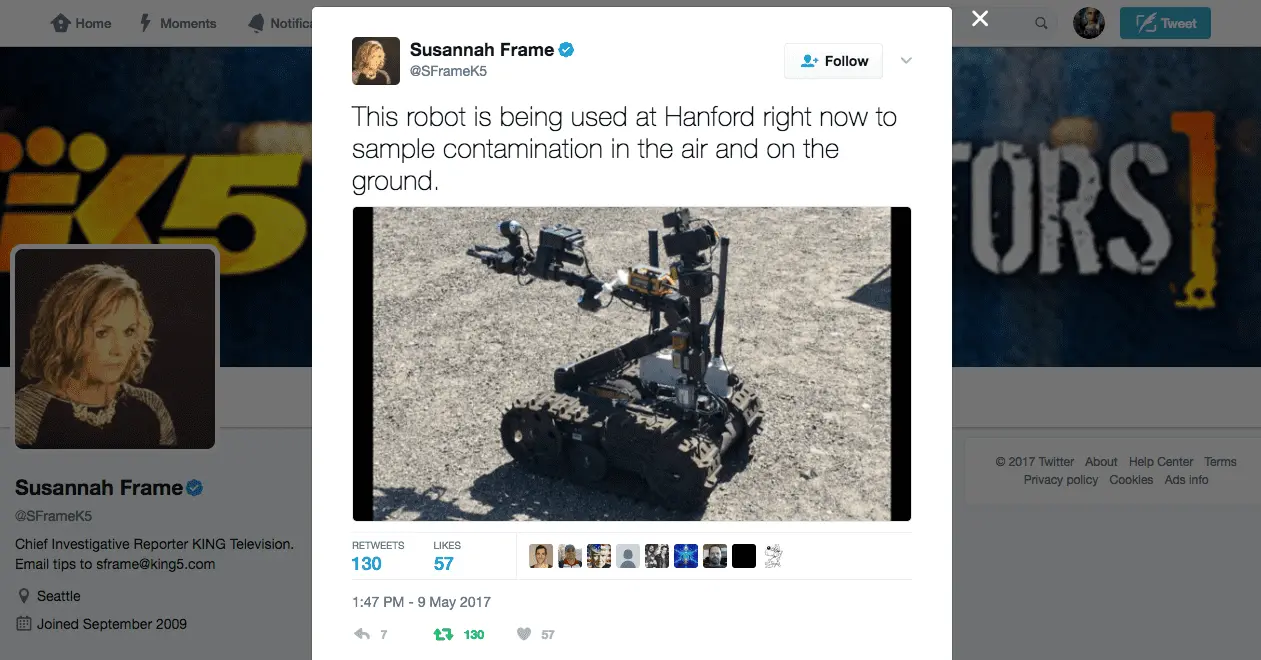View the list of 57 likes
The height and width of the screenshot is (660, 1261).
pyautogui.click(x=447, y=557)
